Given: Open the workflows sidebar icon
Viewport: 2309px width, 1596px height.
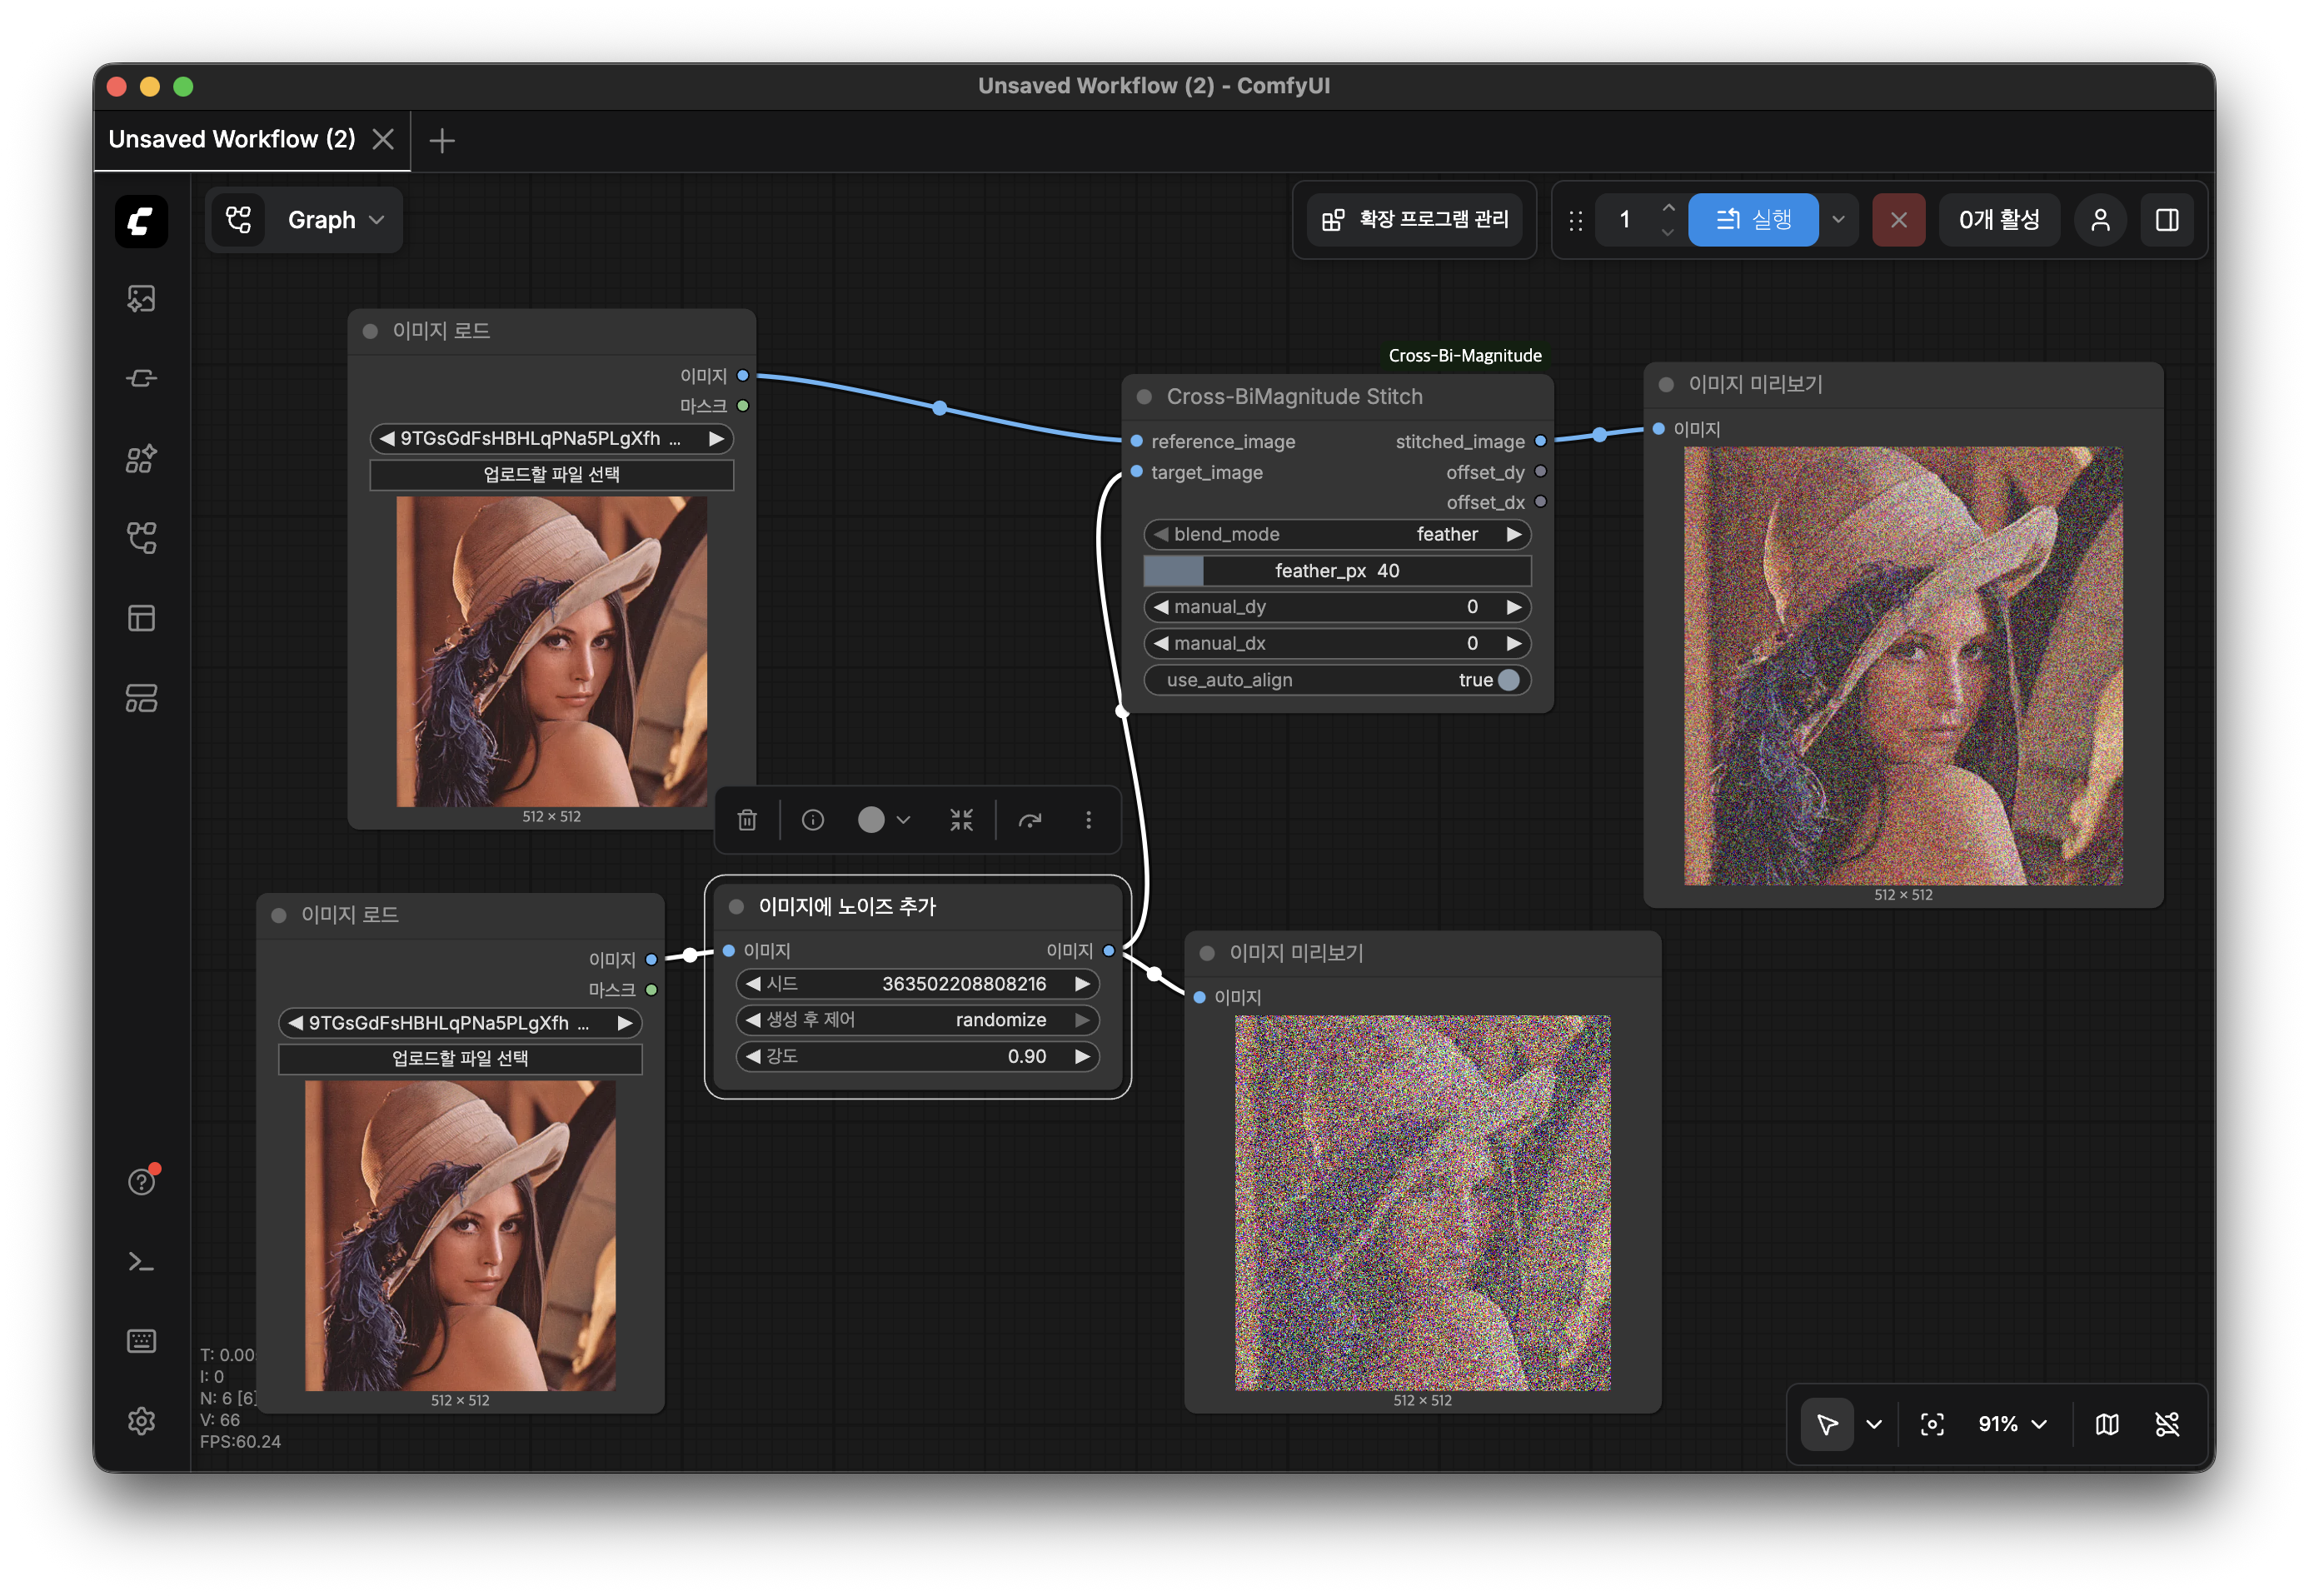Looking at the screenshot, I should [141, 538].
